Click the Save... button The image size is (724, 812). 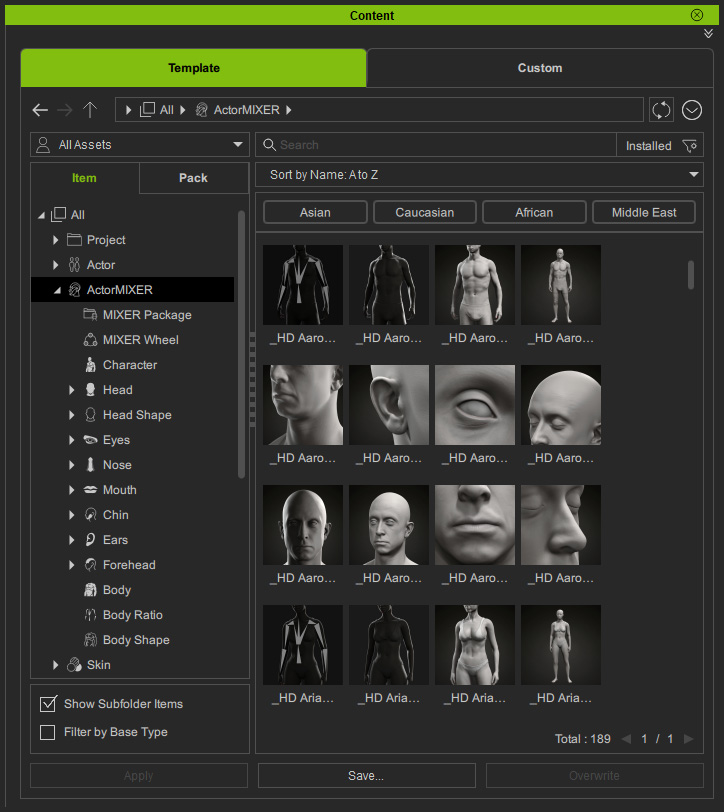[x=367, y=775]
